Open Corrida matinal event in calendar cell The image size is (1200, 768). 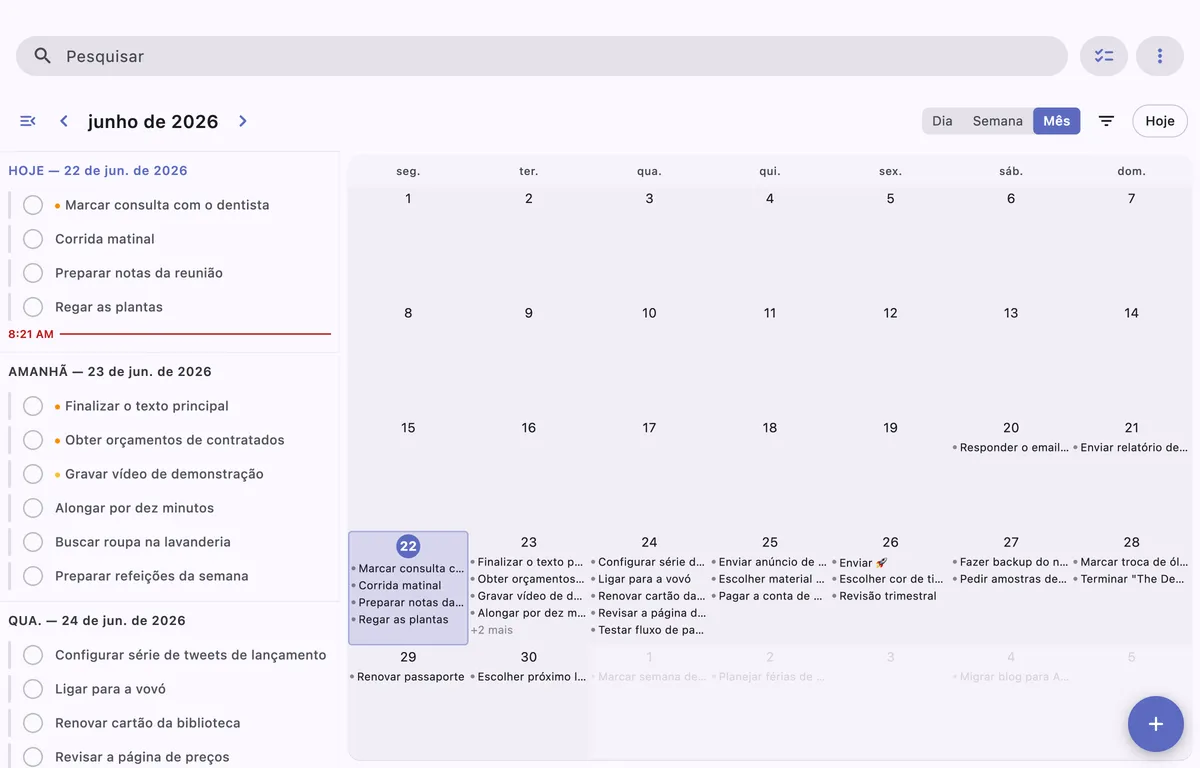pyautogui.click(x=408, y=586)
